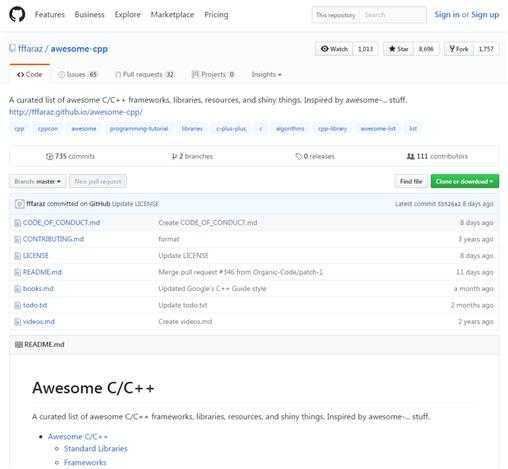This screenshot has width=508, height=469.
Task: Expand the Clone or download dropdown
Action: [465, 181]
